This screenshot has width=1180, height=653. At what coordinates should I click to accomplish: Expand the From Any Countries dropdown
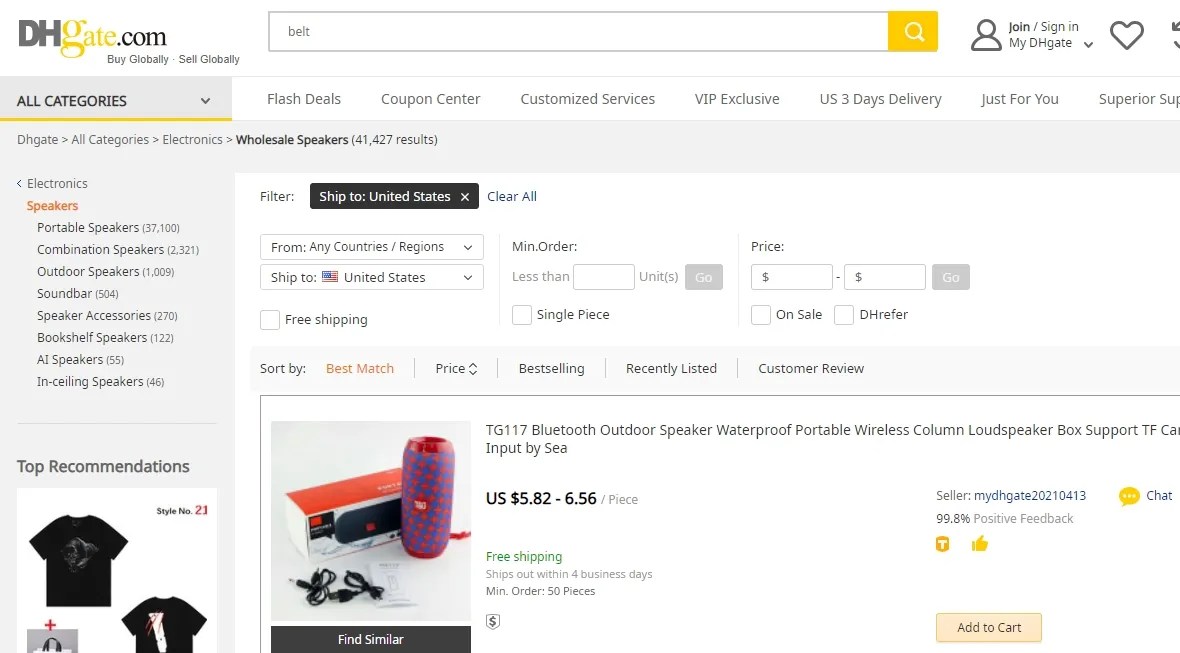pos(371,246)
